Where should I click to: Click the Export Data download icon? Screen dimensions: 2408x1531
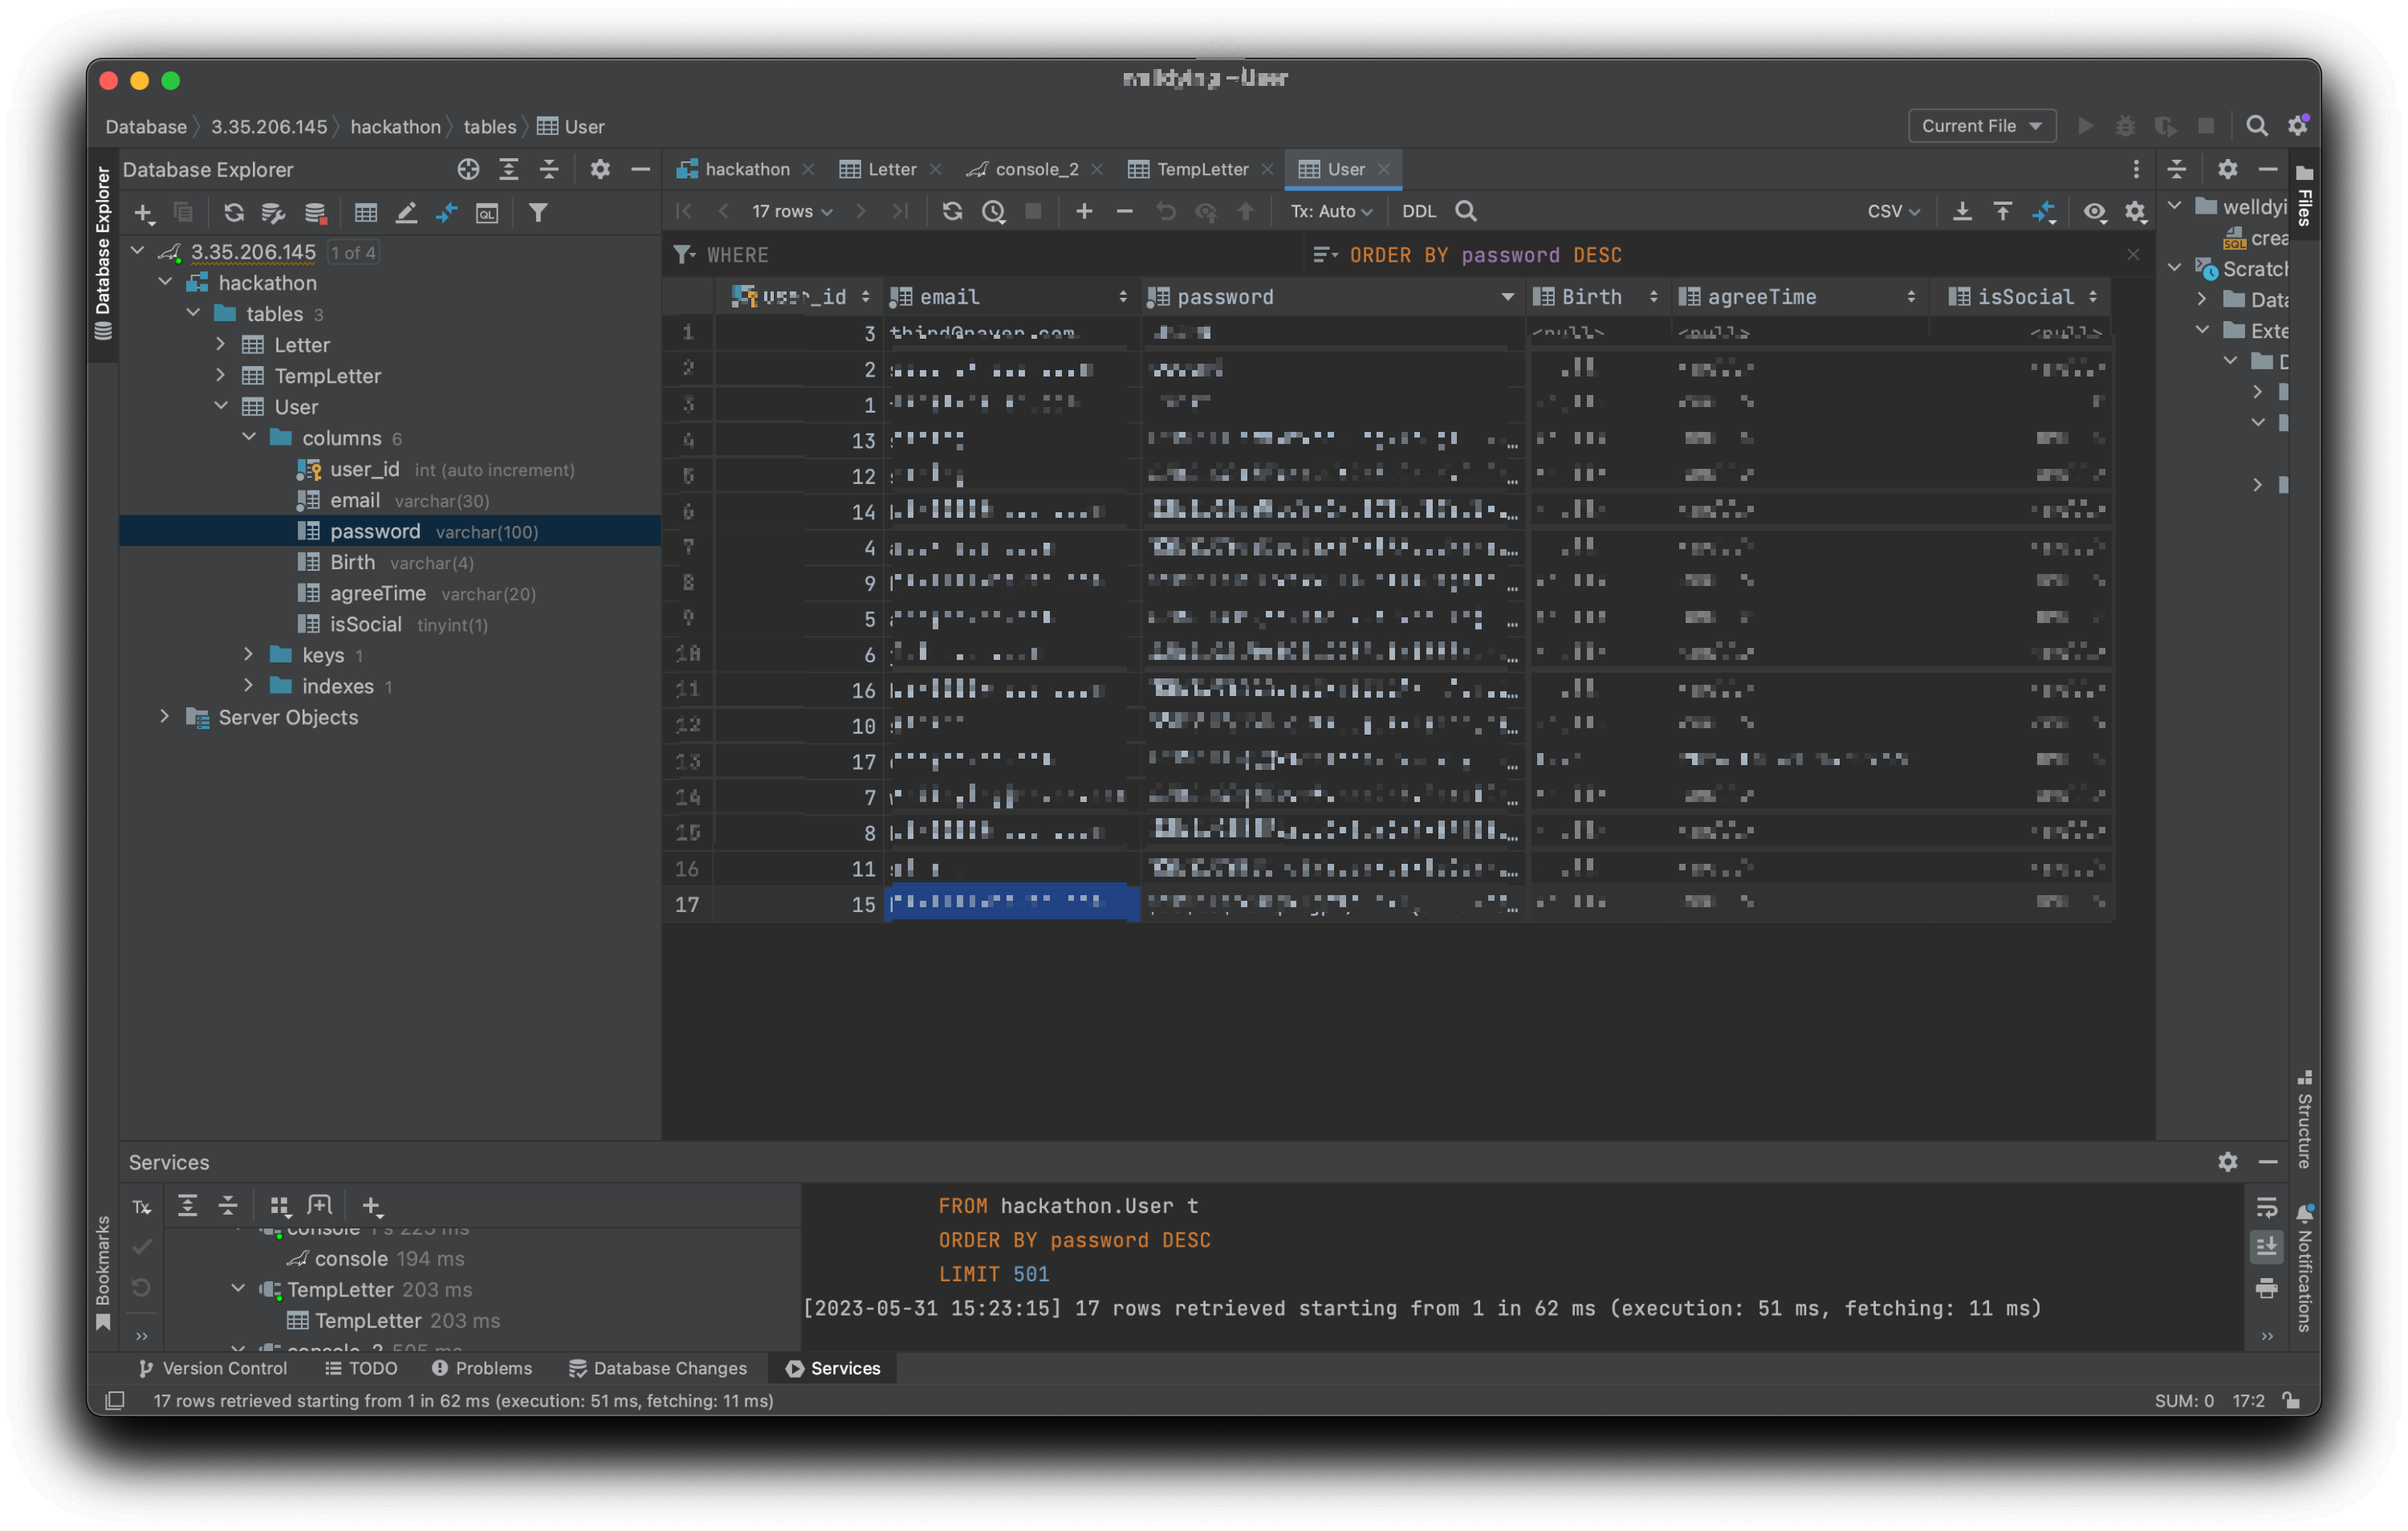click(x=1962, y=211)
